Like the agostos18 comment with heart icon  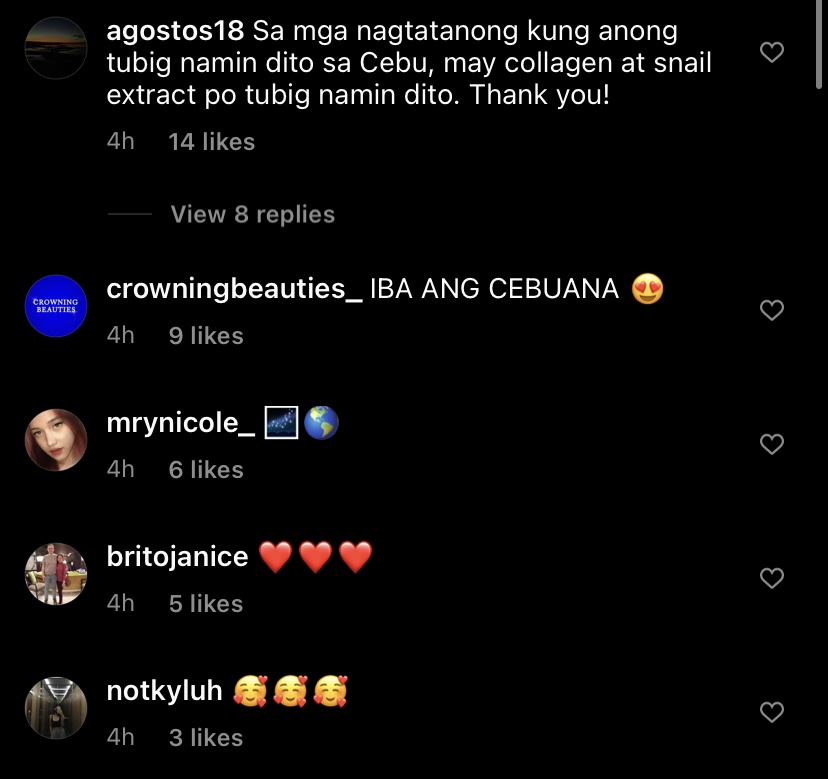click(771, 52)
